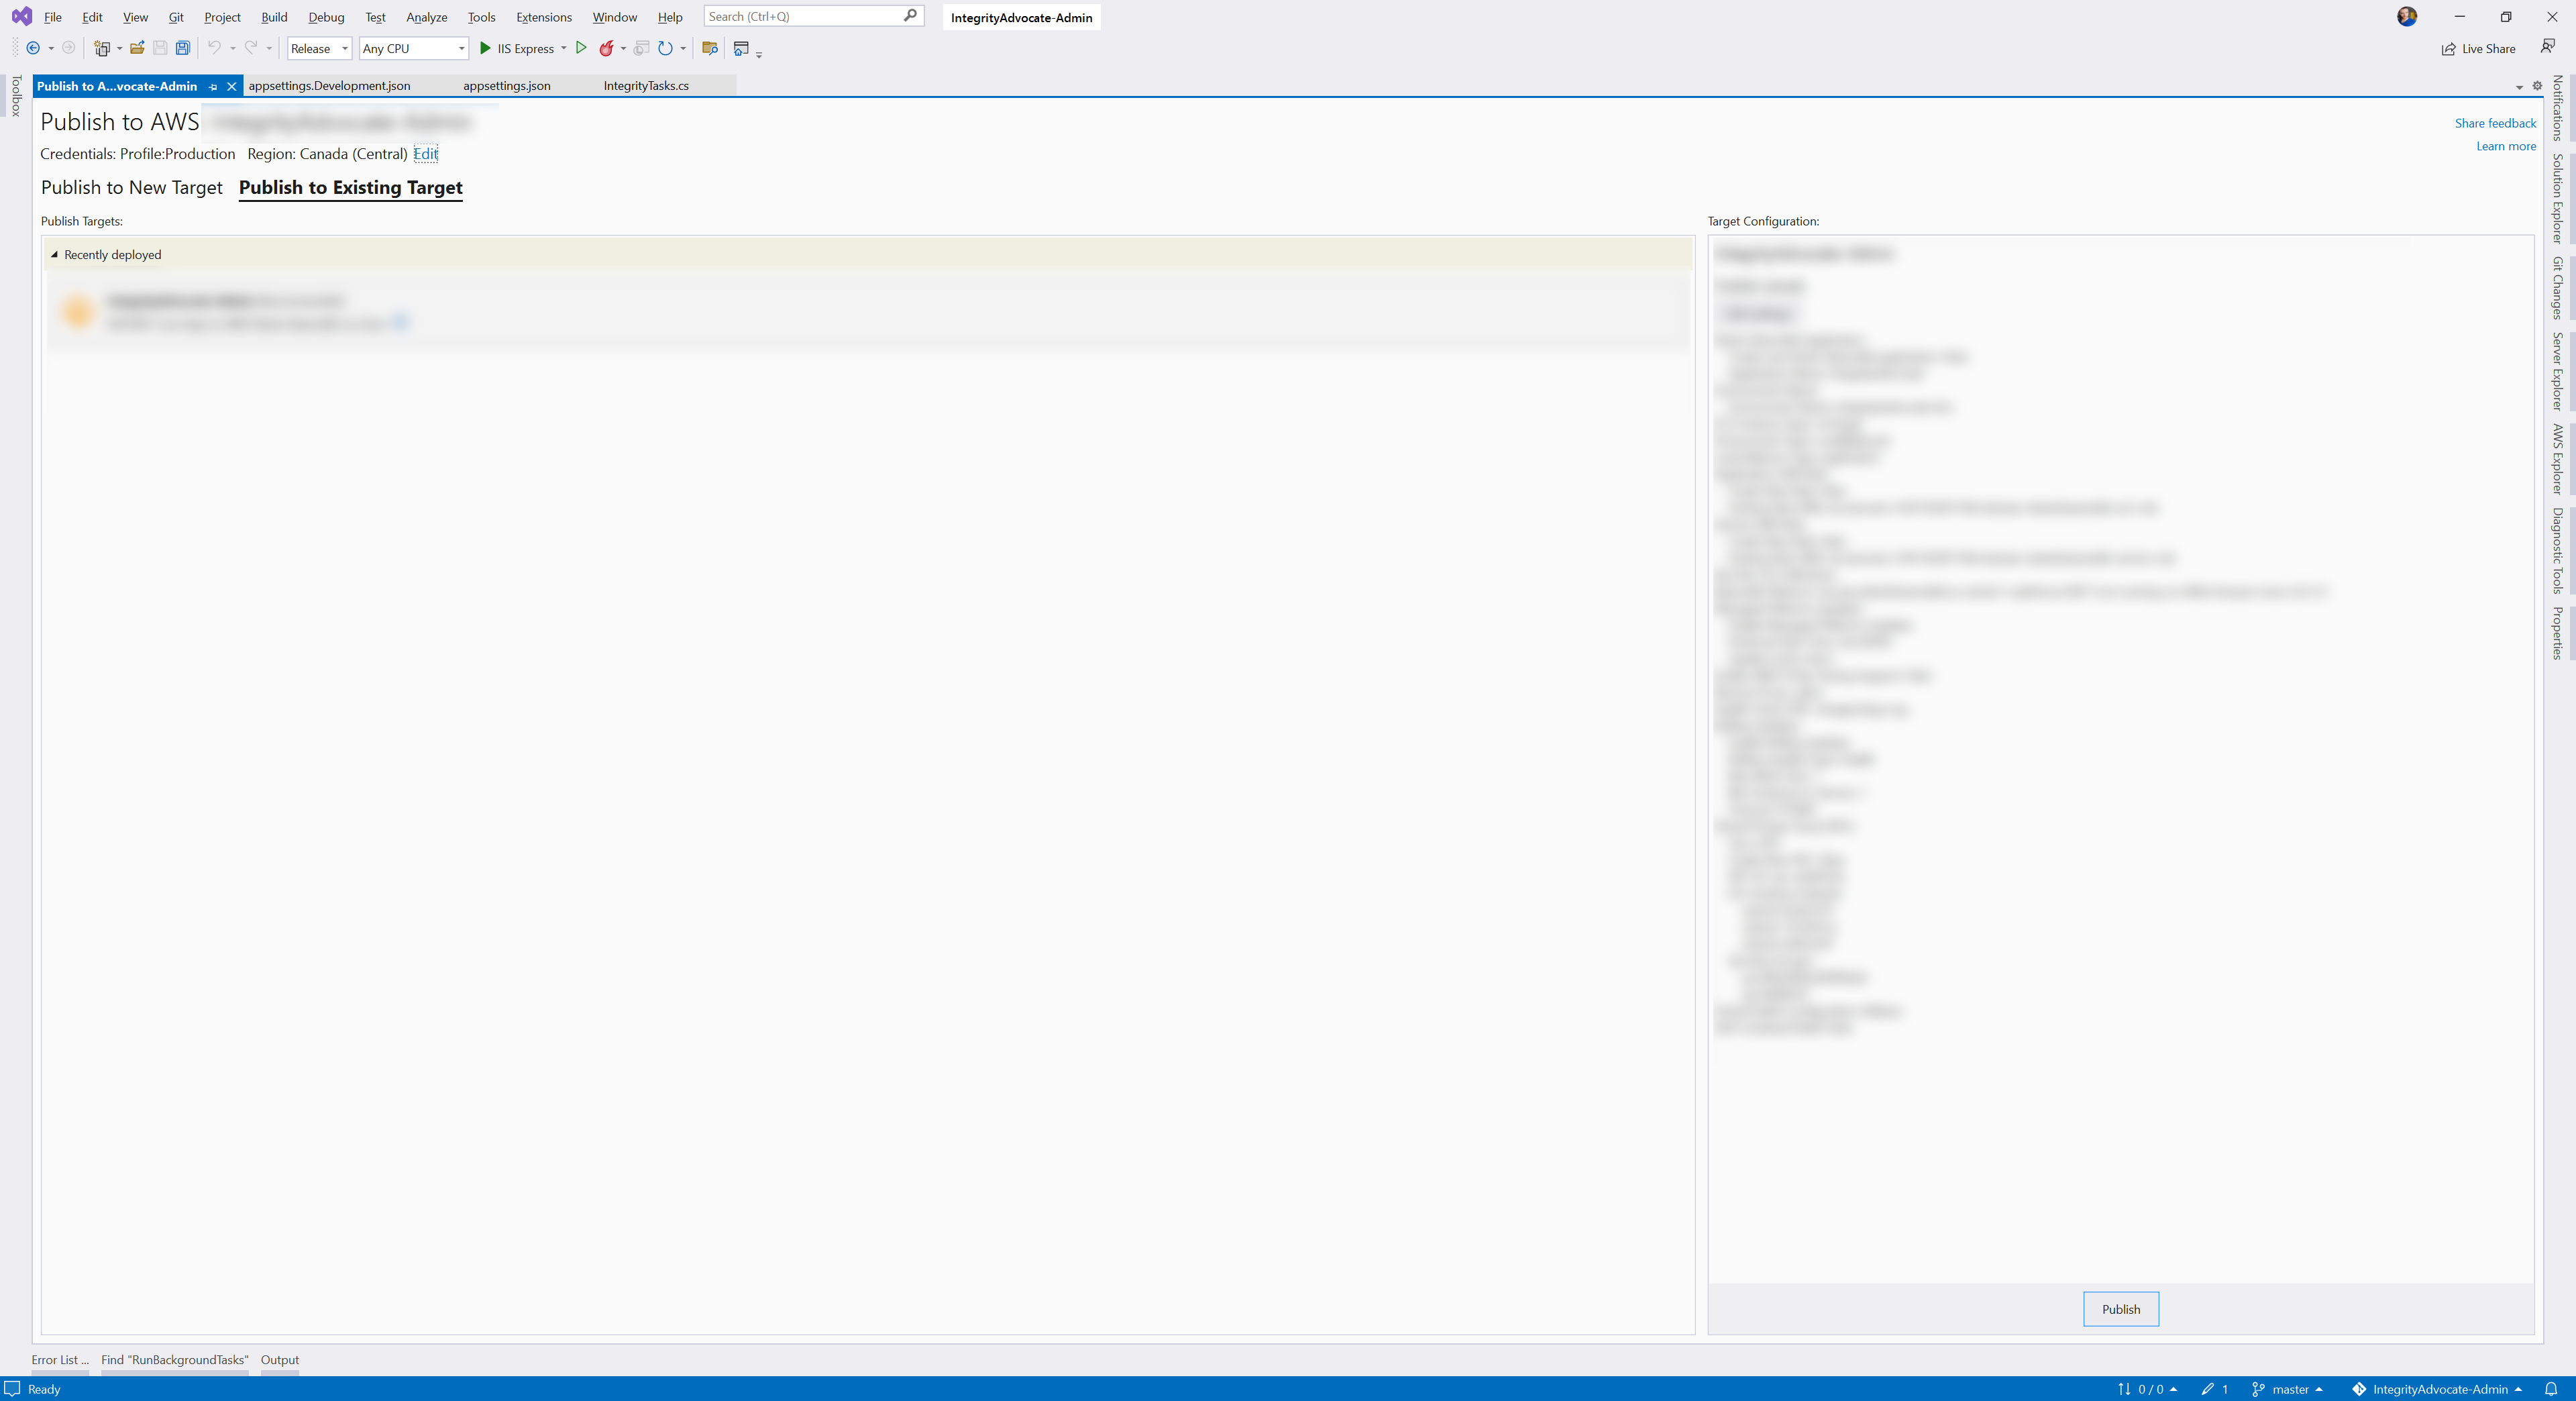Open the notifications bell in status bar
Image resolution: width=2576 pixels, height=1401 pixels.
(2551, 1389)
